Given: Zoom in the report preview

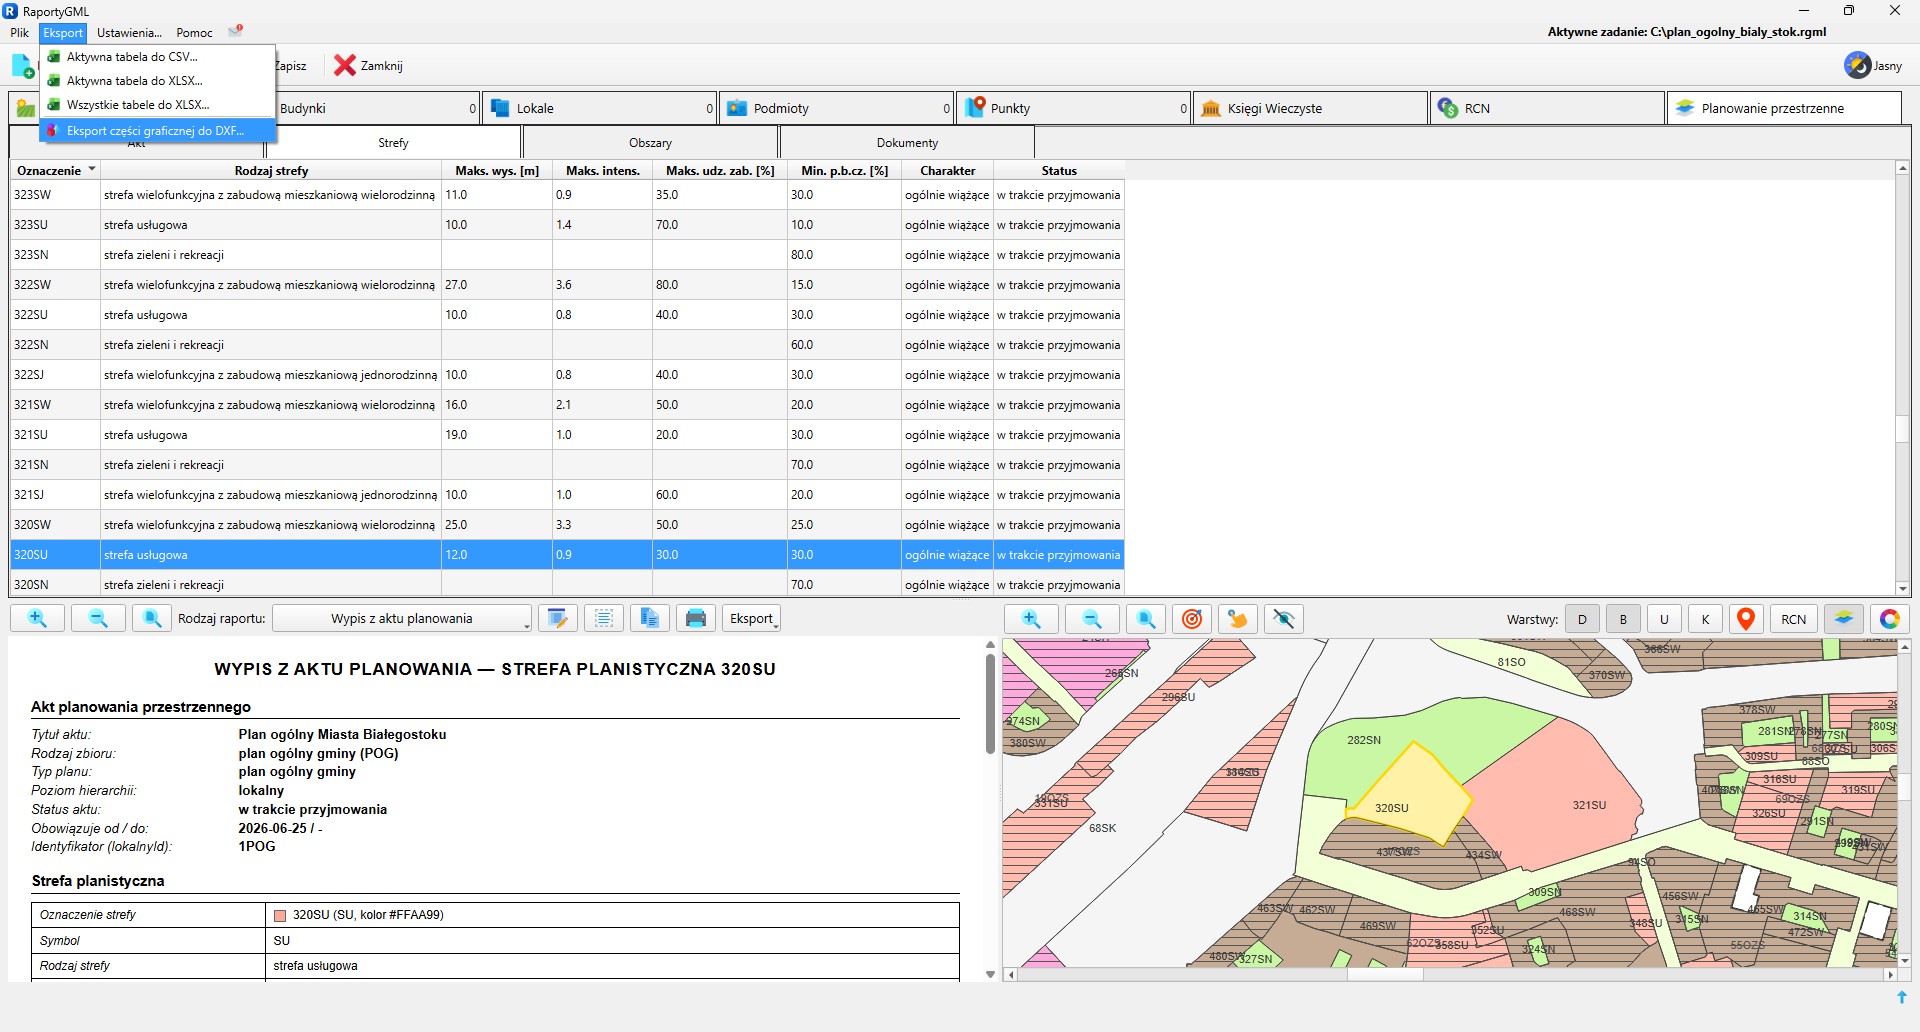Looking at the screenshot, I should point(38,619).
